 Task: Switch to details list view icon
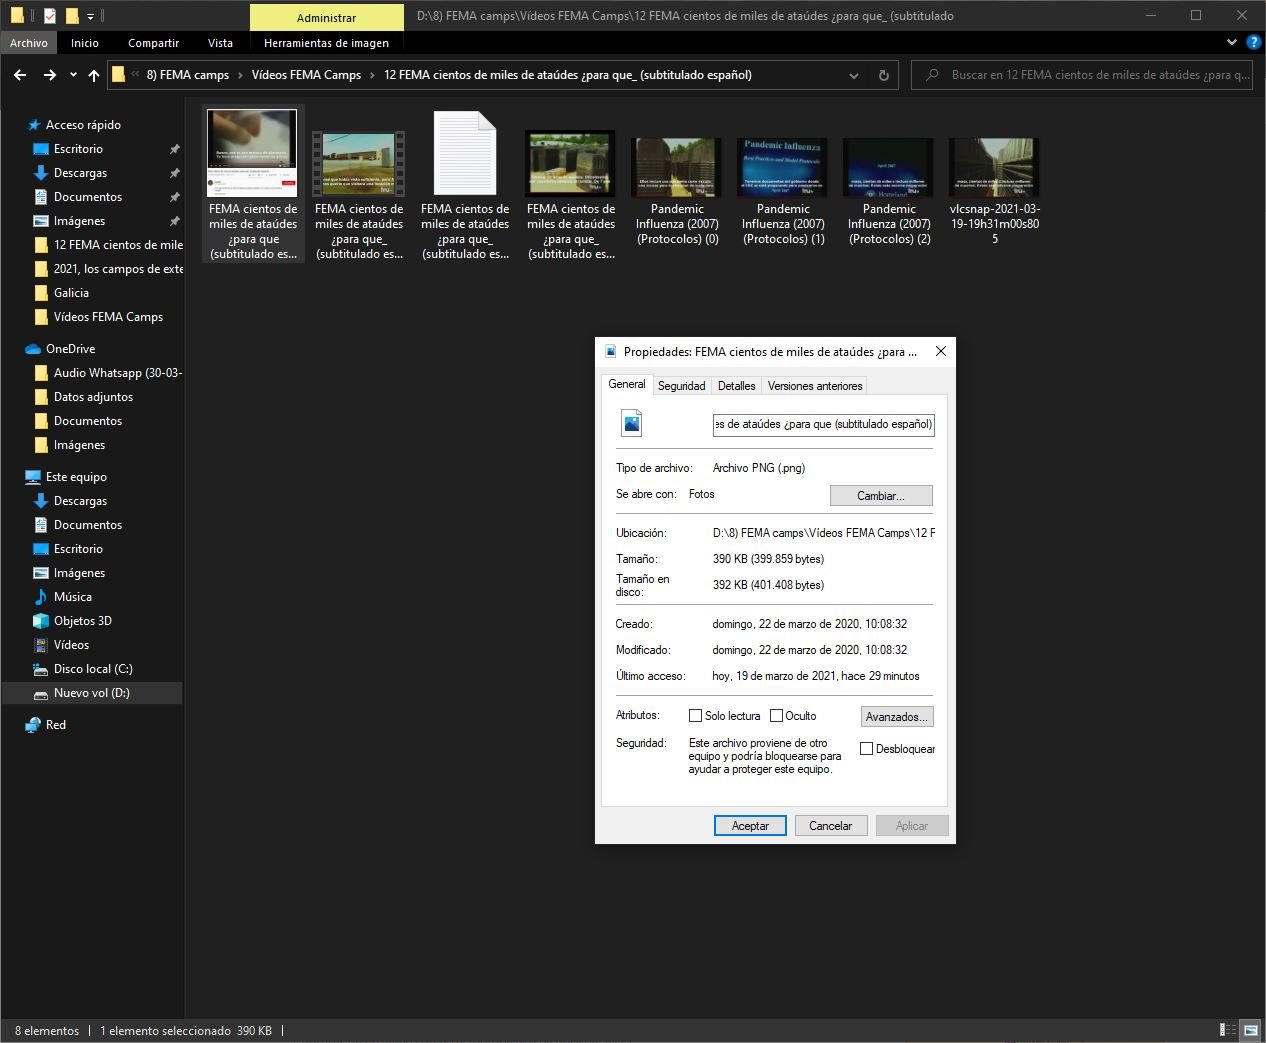1227,1030
